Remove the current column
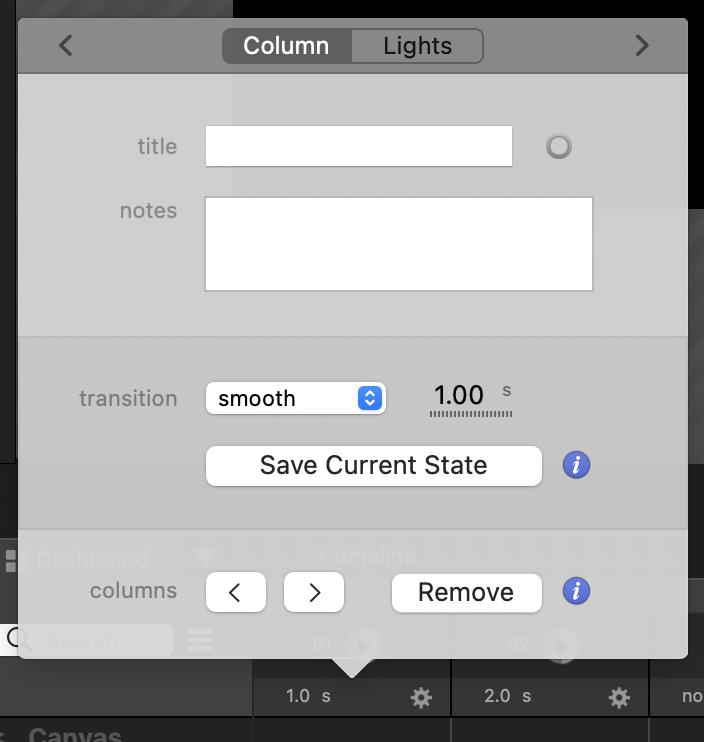 [466, 592]
